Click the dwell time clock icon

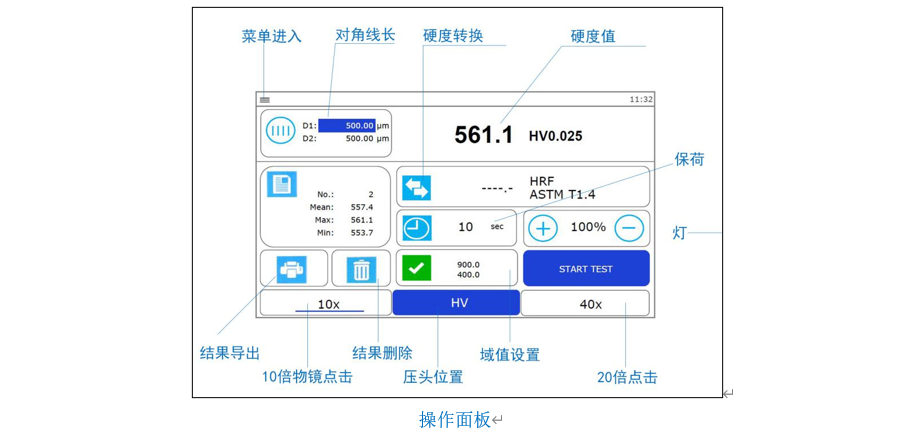[x=416, y=228]
